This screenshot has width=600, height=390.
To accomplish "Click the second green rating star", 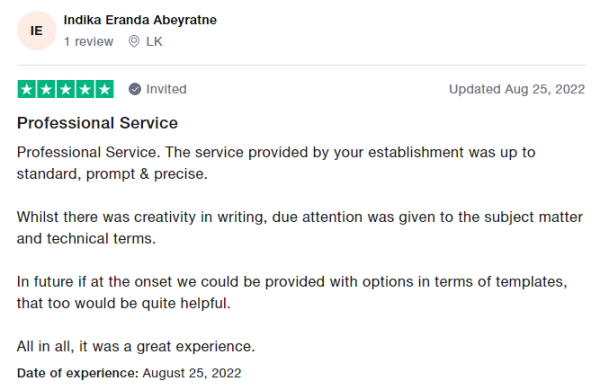I will click(46, 89).
